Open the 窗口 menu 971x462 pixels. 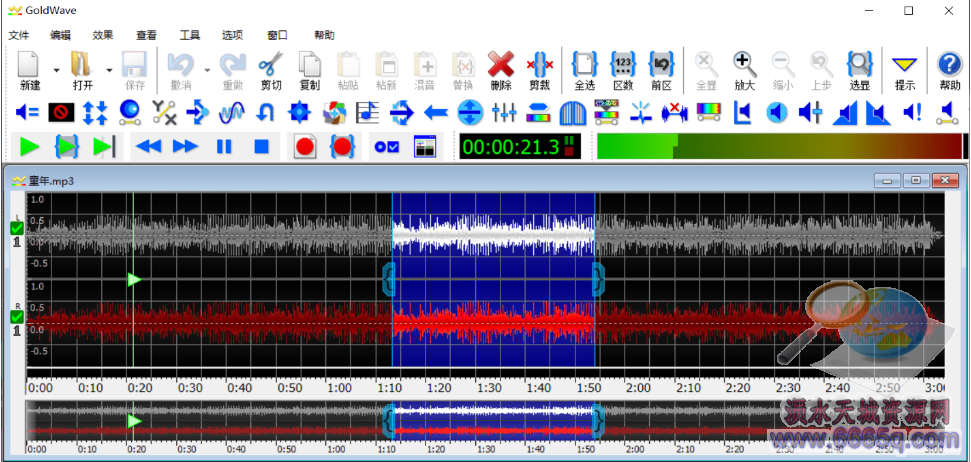coord(277,35)
